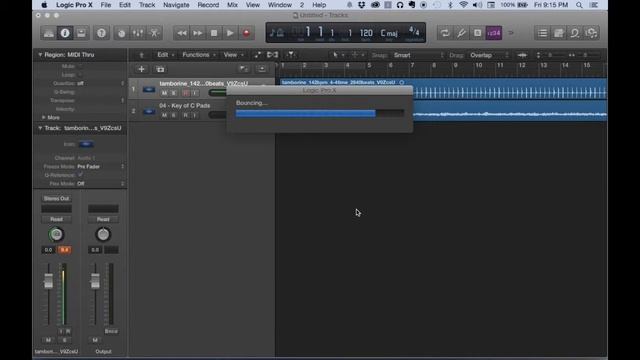Open the Mix menu
Image resolution: width=640 pixels, height=360 pixels.
tap(232, 5)
